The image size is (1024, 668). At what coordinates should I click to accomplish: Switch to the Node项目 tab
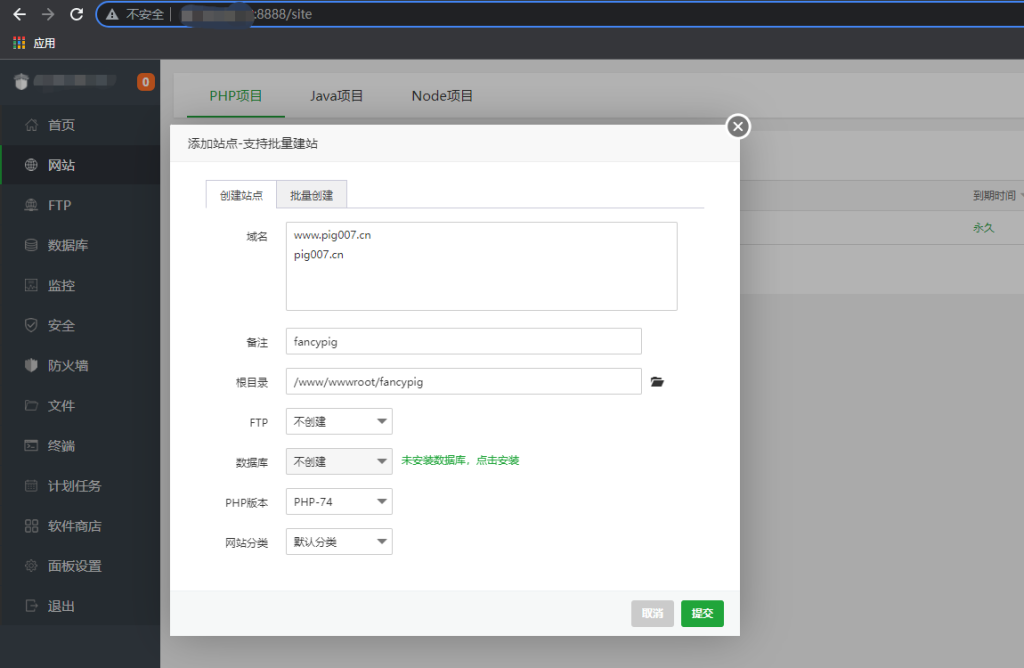point(442,96)
